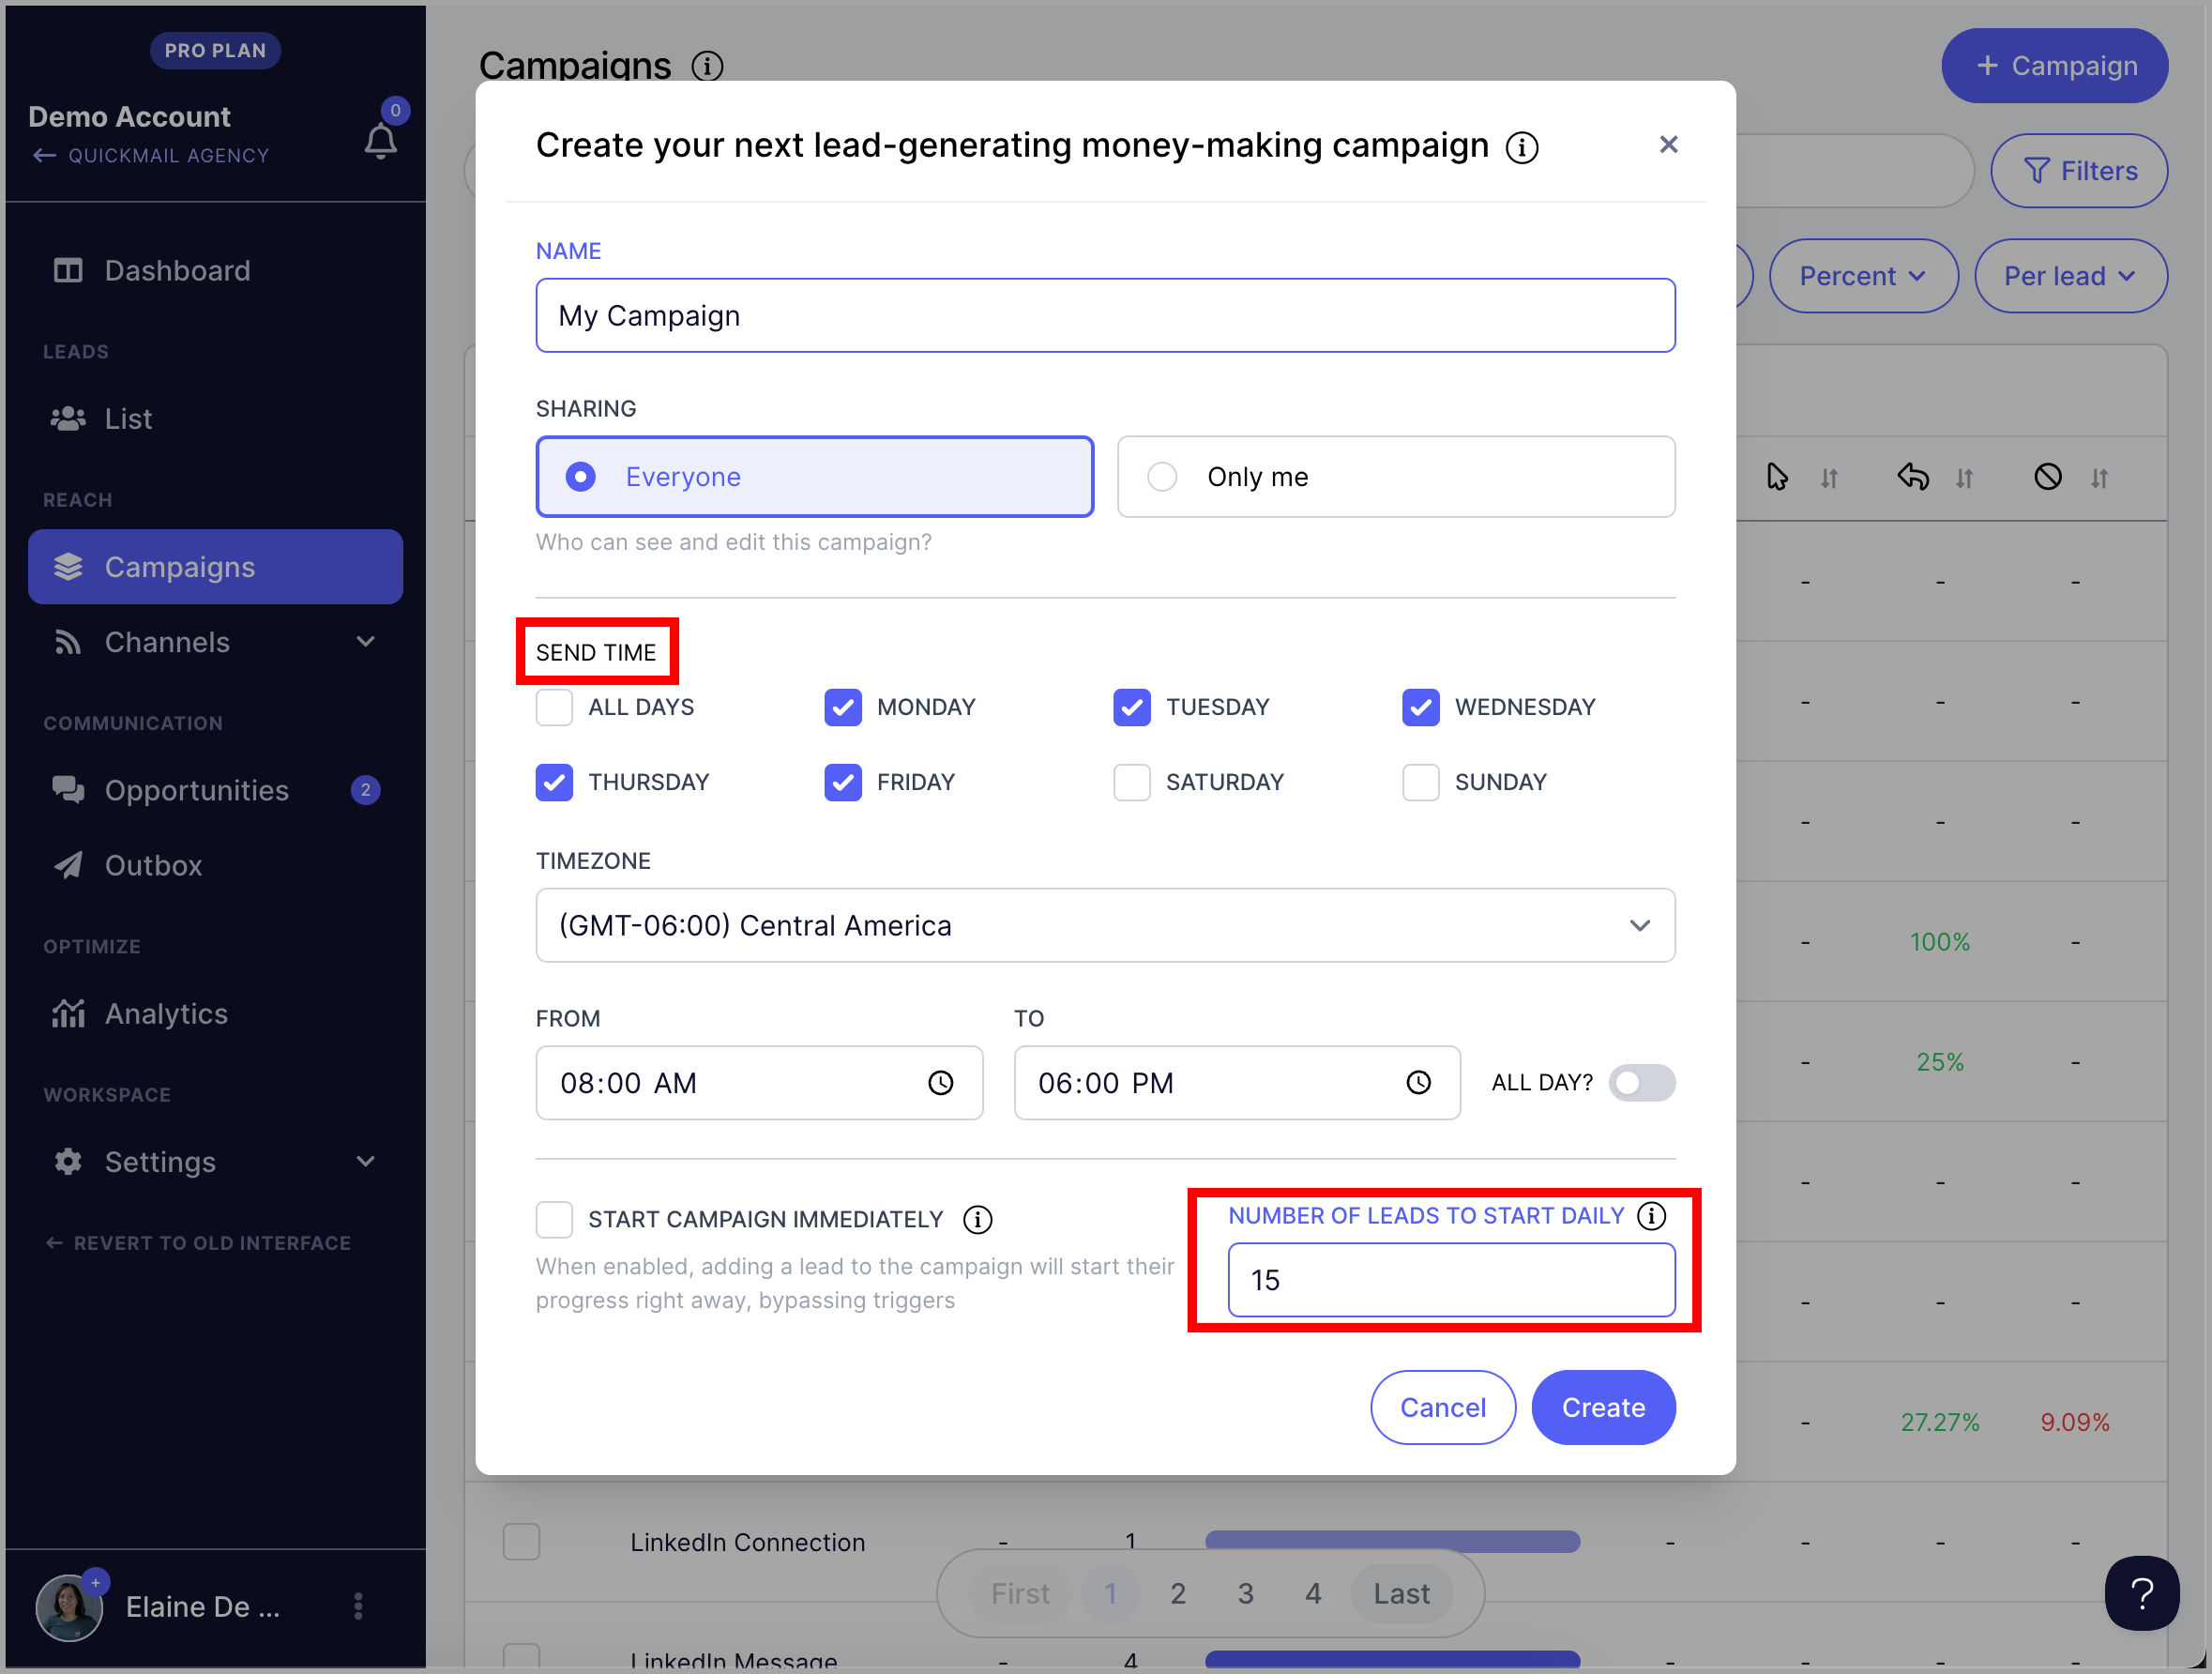Open the Percent dropdown
The height and width of the screenshot is (1674, 2212).
click(1862, 276)
